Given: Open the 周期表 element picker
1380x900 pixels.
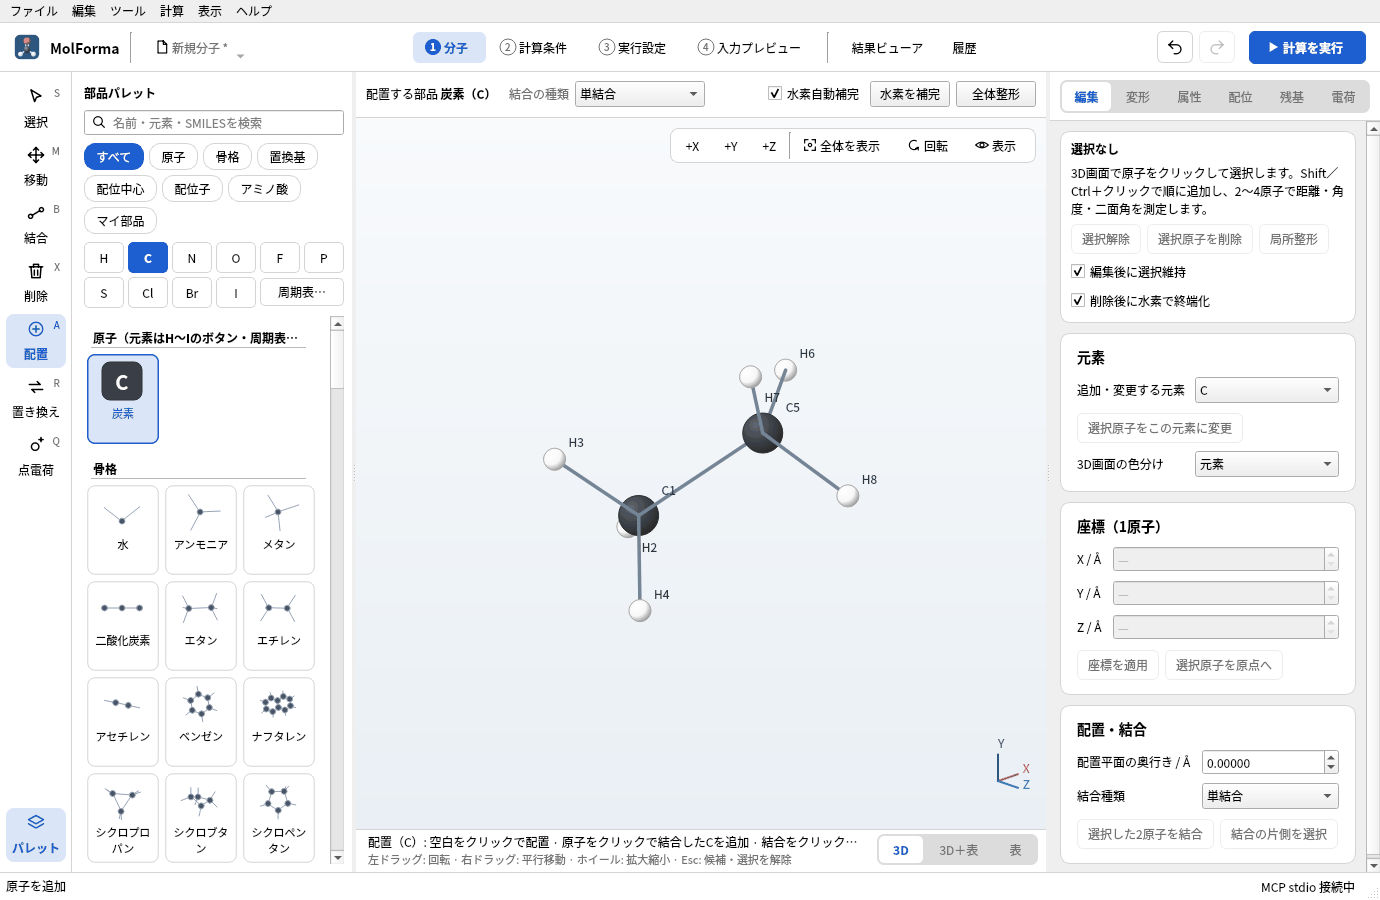Looking at the screenshot, I should (302, 293).
